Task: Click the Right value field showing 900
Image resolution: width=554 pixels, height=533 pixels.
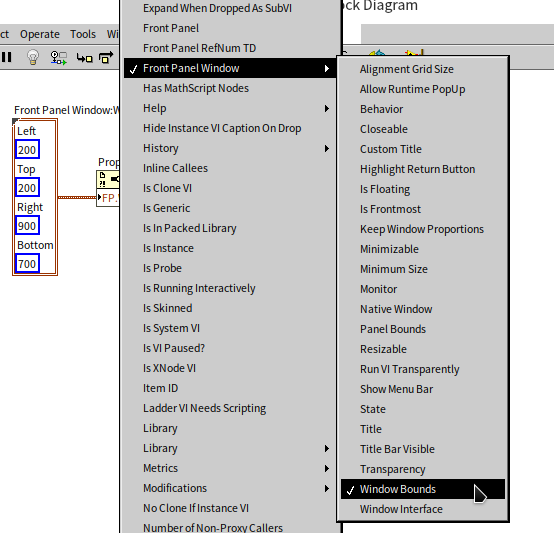Action: coord(27,226)
